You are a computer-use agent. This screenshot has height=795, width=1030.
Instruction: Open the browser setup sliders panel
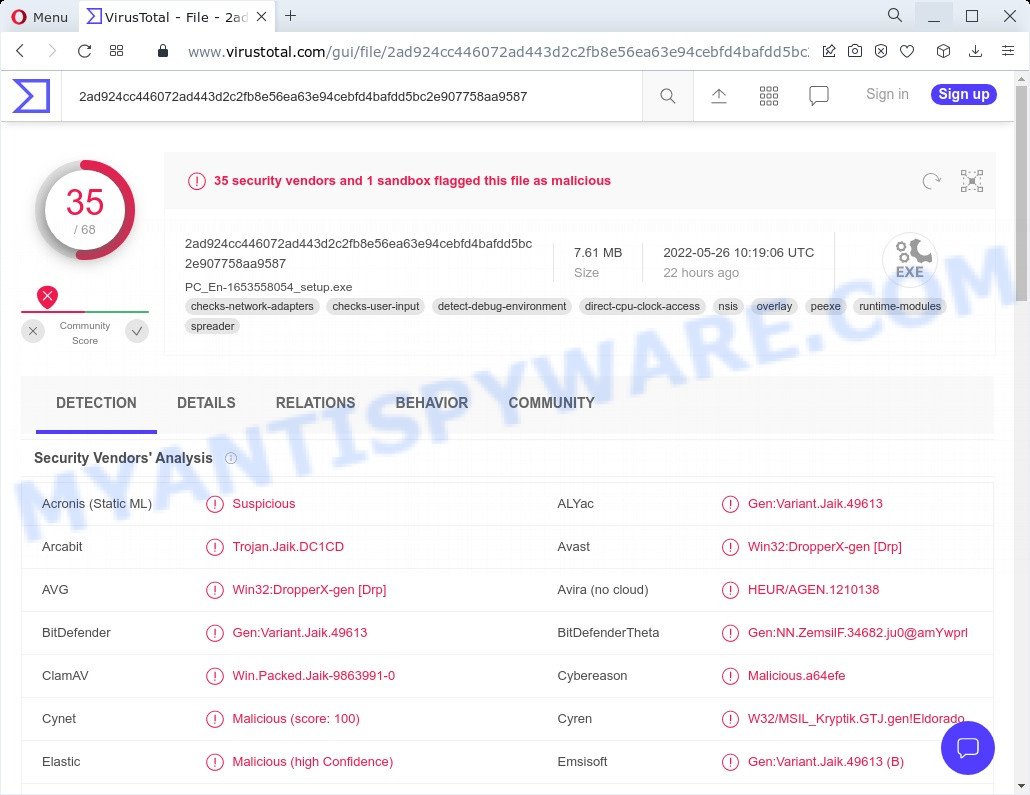1006,50
